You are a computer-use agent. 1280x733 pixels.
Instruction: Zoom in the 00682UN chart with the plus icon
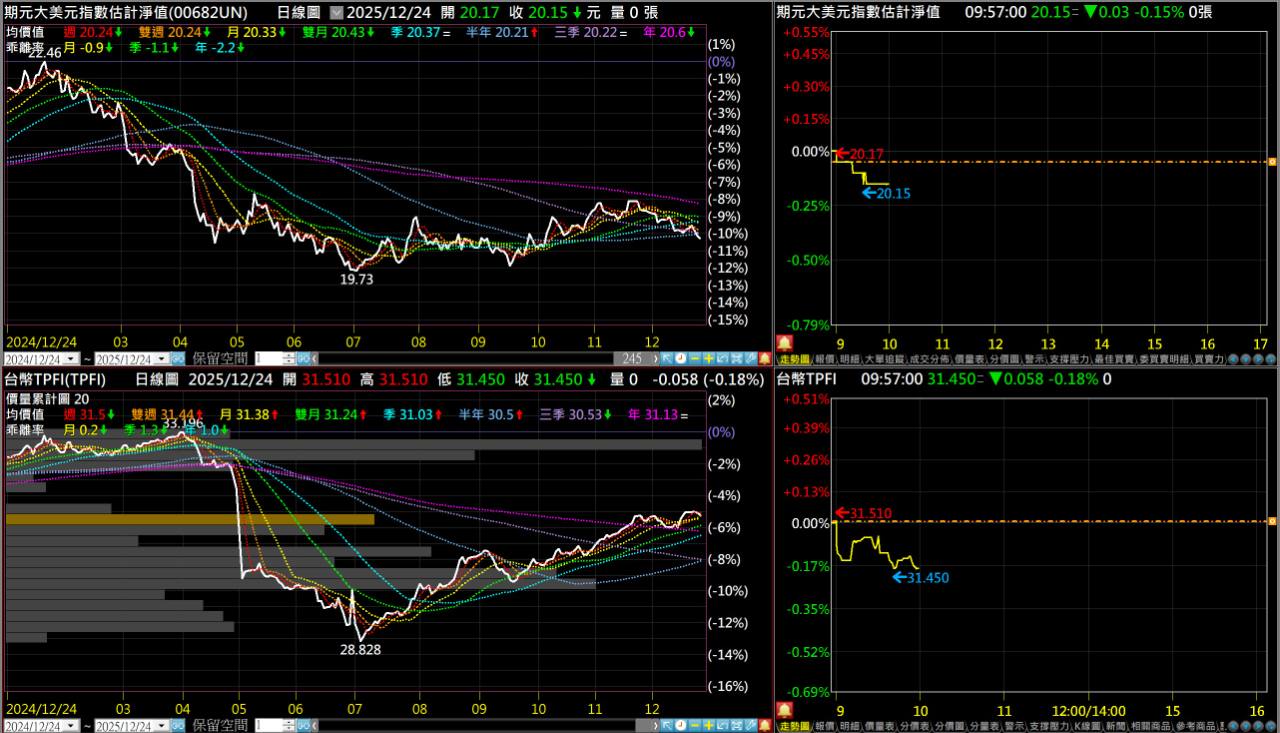point(708,358)
